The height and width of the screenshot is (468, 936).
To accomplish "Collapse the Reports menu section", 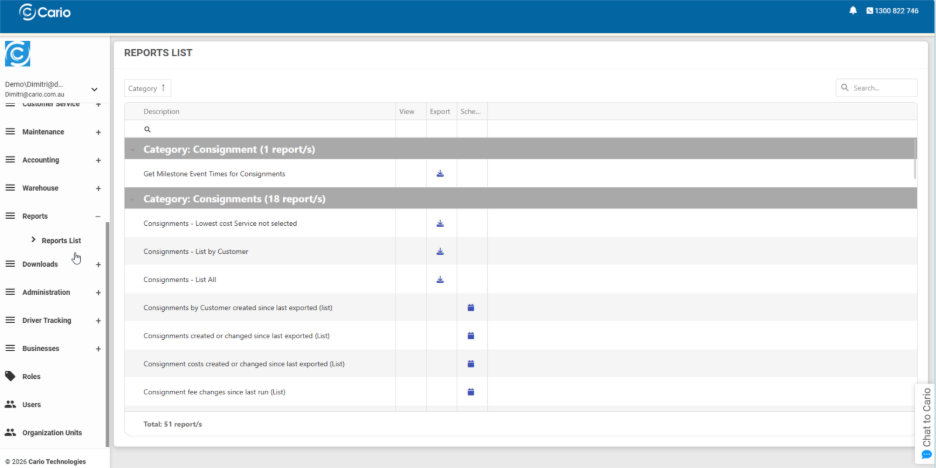I will [x=98, y=216].
